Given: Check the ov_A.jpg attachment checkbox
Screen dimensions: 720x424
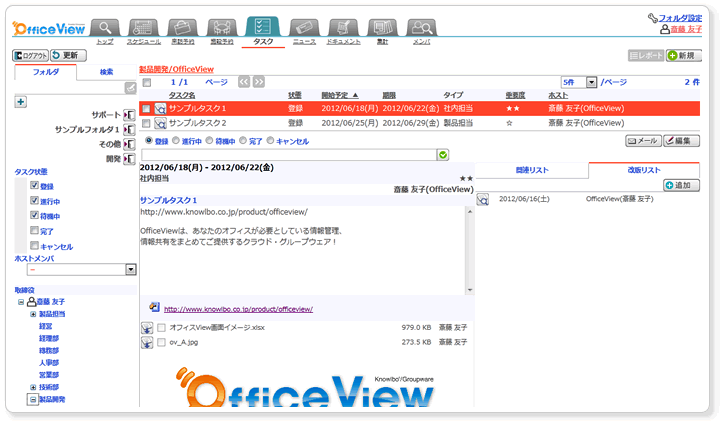Looking at the screenshot, I should click(161, 343).
